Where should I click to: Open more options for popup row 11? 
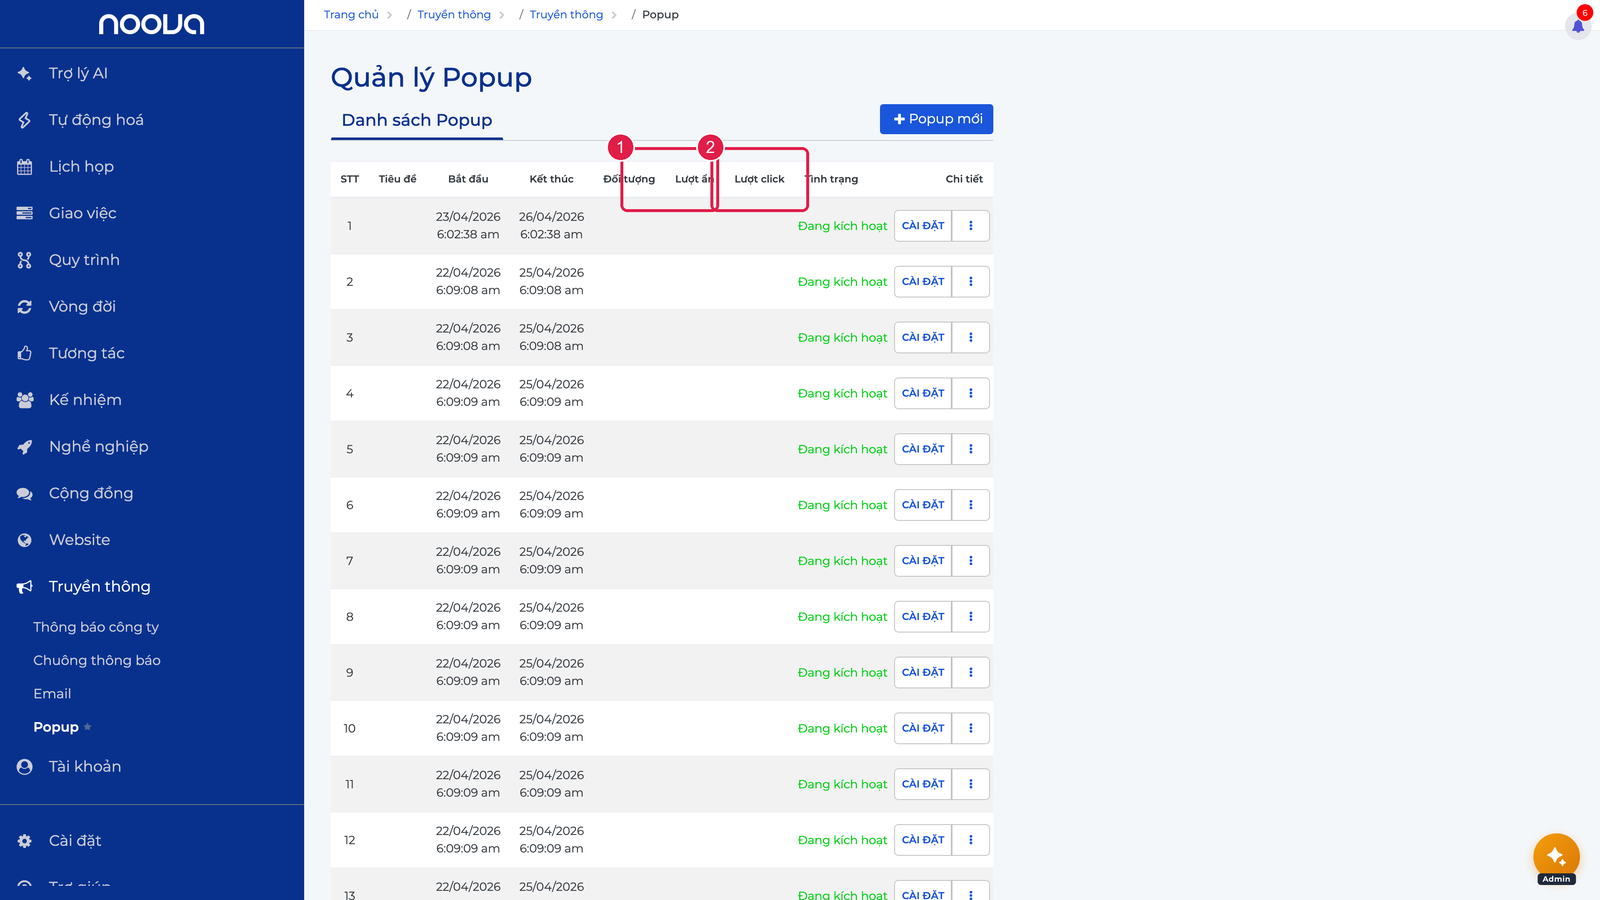click(x=971, y=784)
